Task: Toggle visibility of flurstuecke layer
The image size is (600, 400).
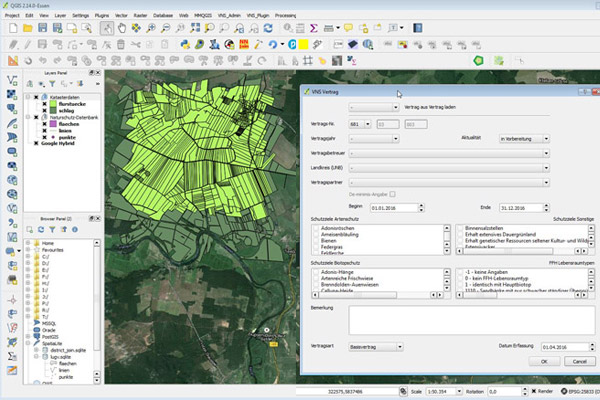Action: tap(44, 104)
